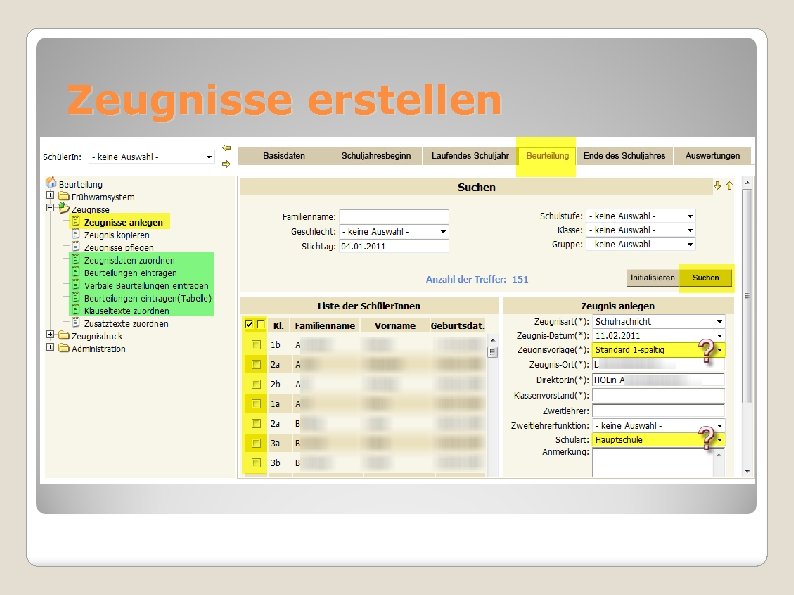Tick checkbox for the first class 2a row
This screenshot has height=595, width=794.
tap(256, 364)
